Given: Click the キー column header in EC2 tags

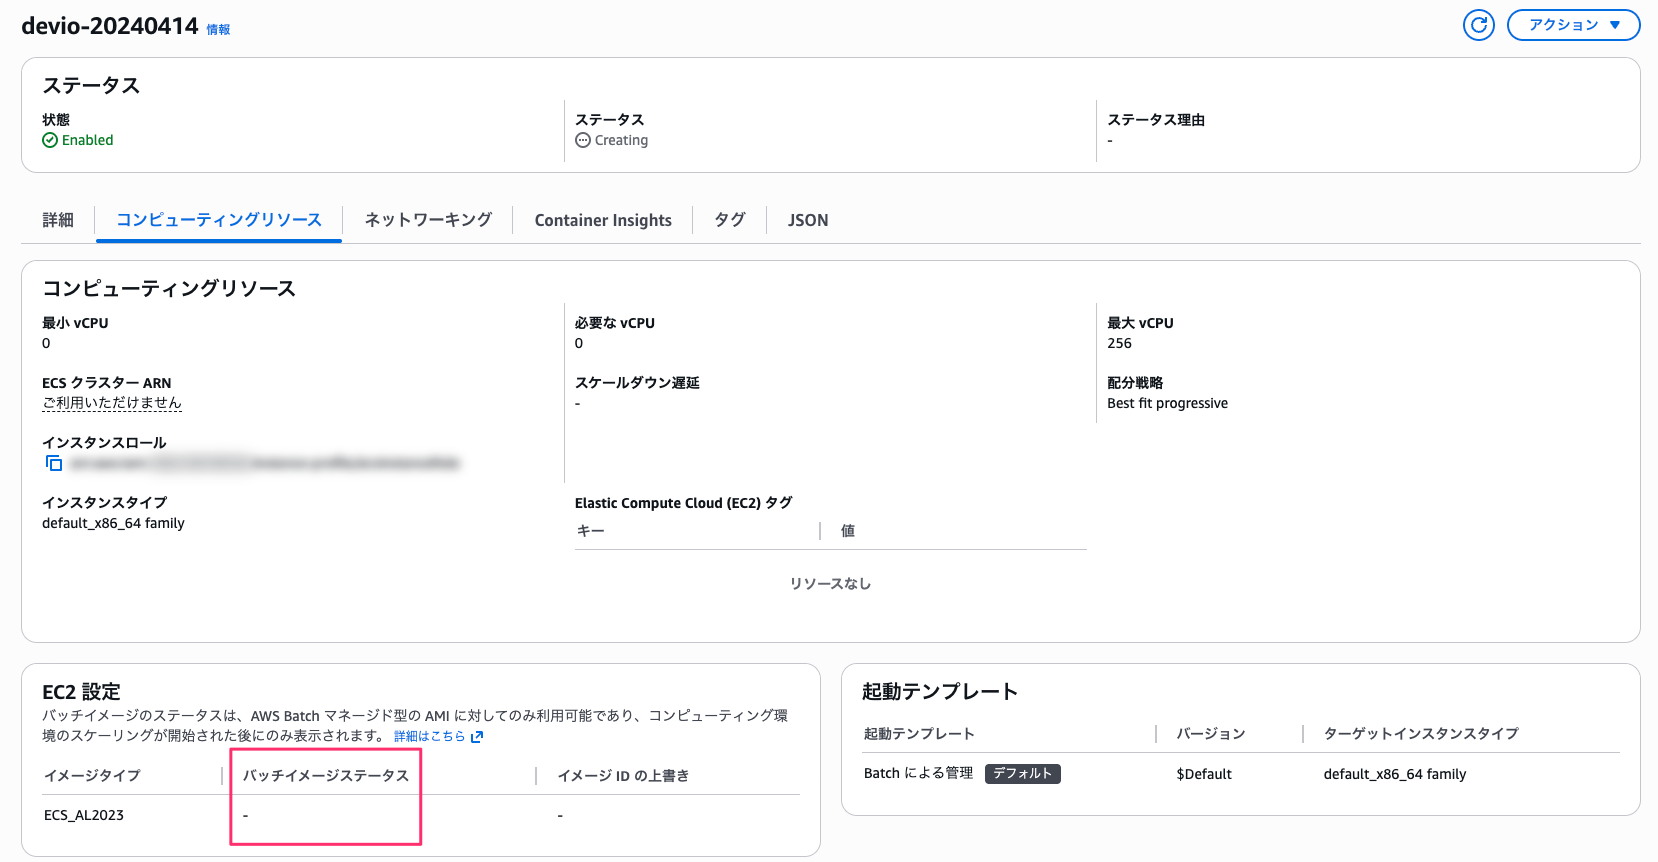Looking at the screenshot, I should (x=591, y=531).
